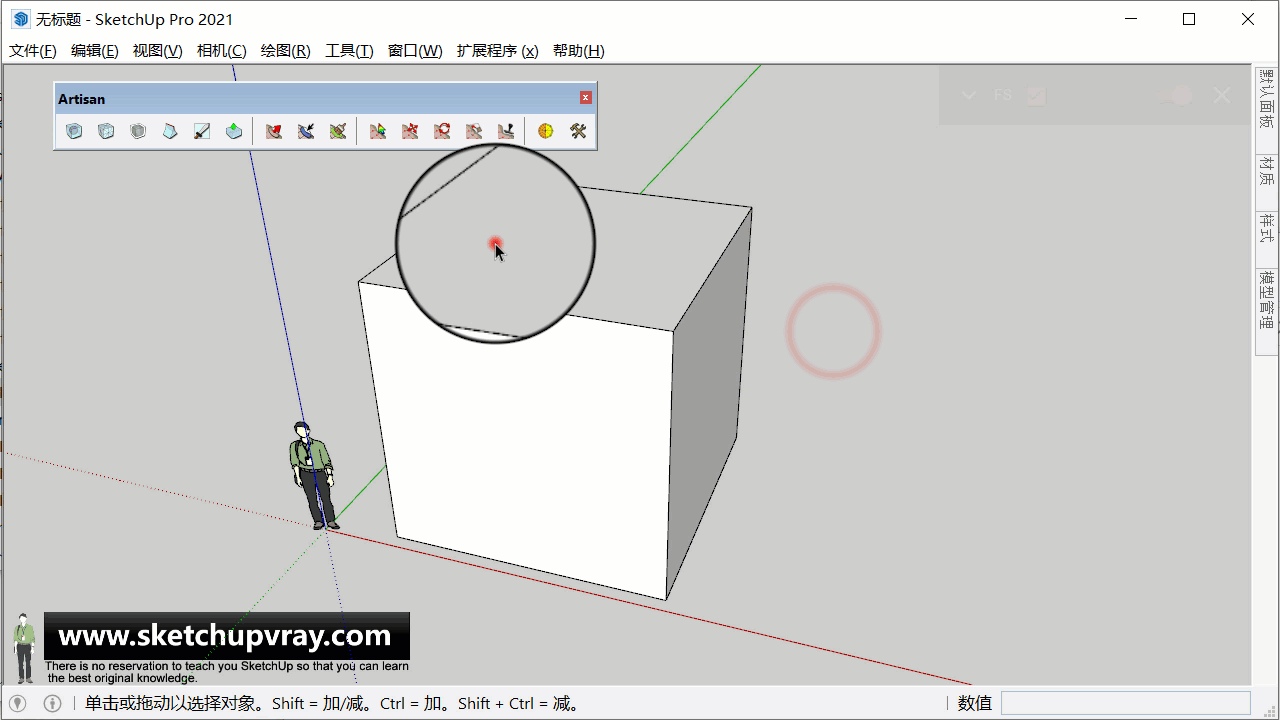Open the 帮助(H) menu
This screenshot has width=1280, height=720.
pyautogui.click(x=579, y=51)
